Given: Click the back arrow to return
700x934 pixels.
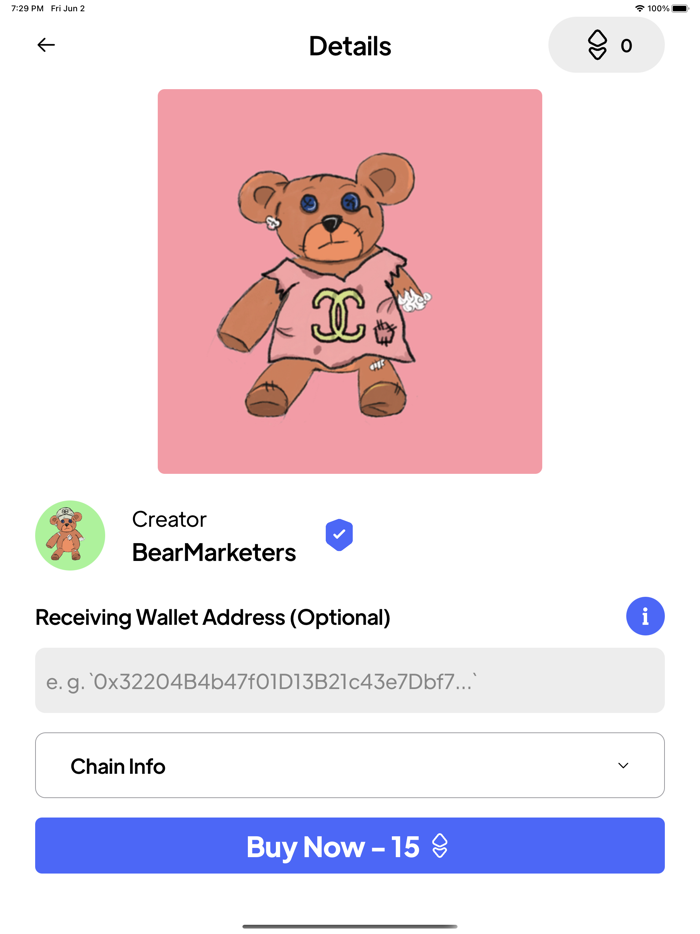Looking at the screenshot, I should tap(46, 45).
